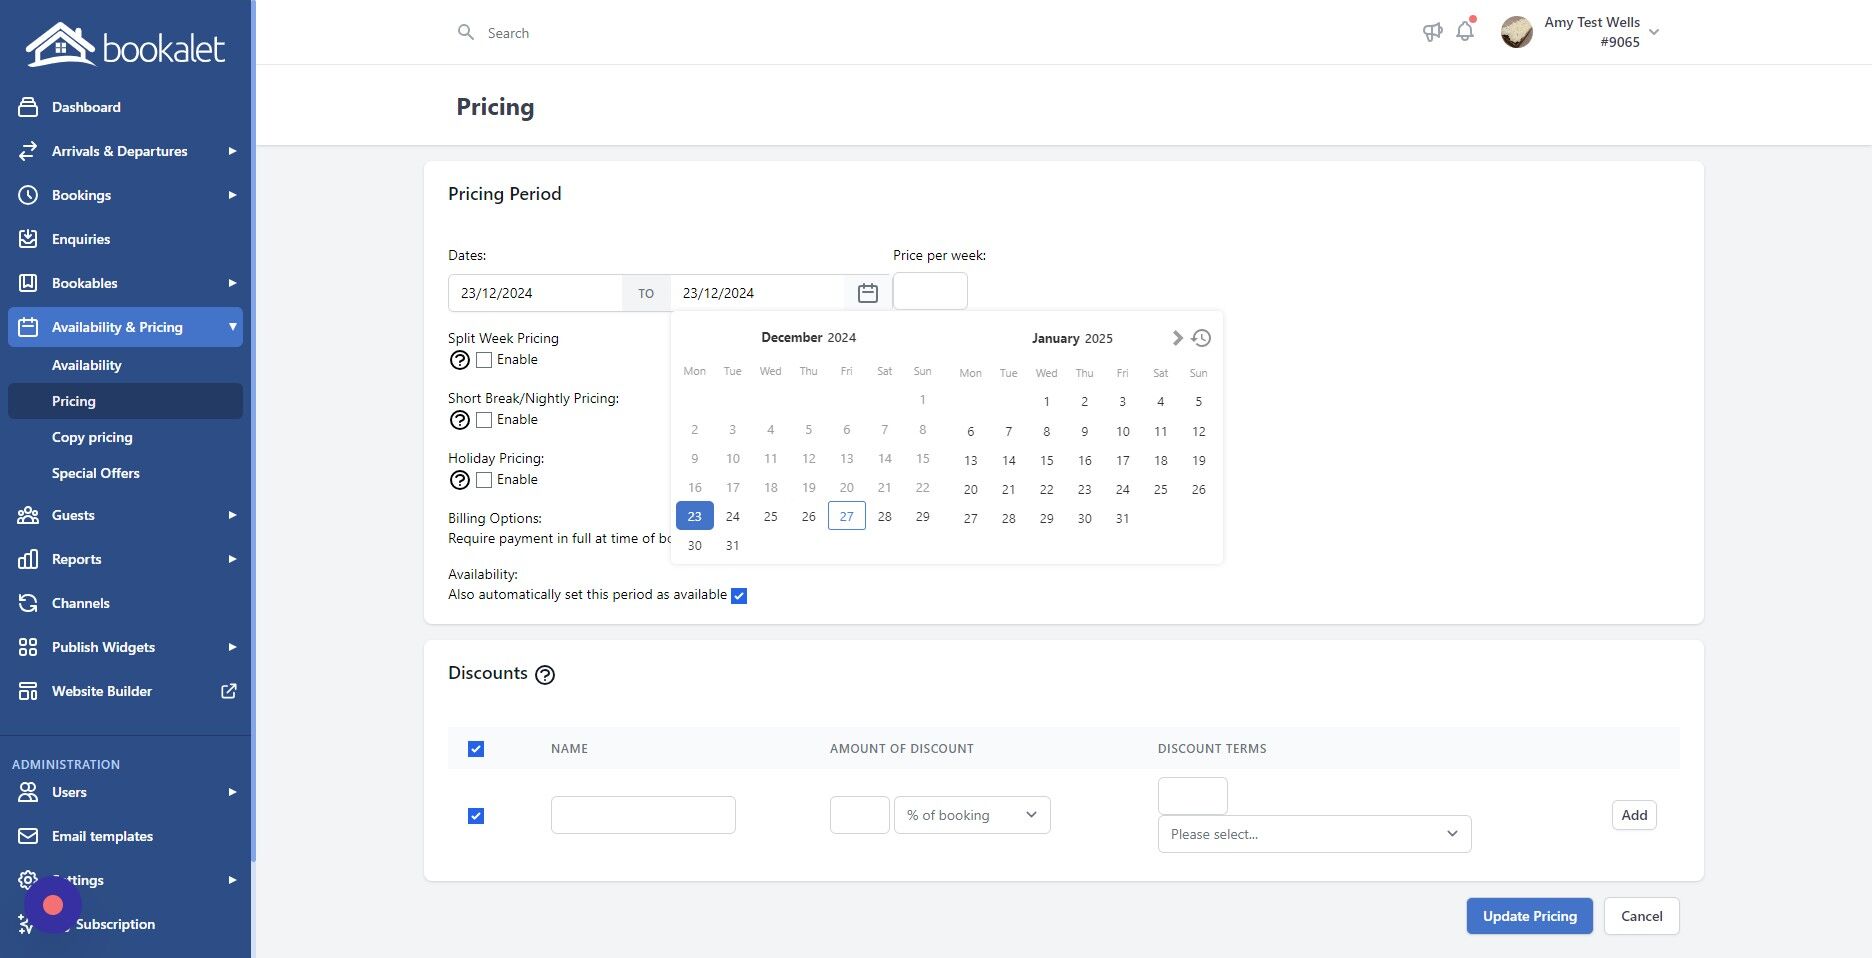The image size is (1872, 958).
Task: Expand the Bookables submenu arrow
Action: click(x=232, y=283)
